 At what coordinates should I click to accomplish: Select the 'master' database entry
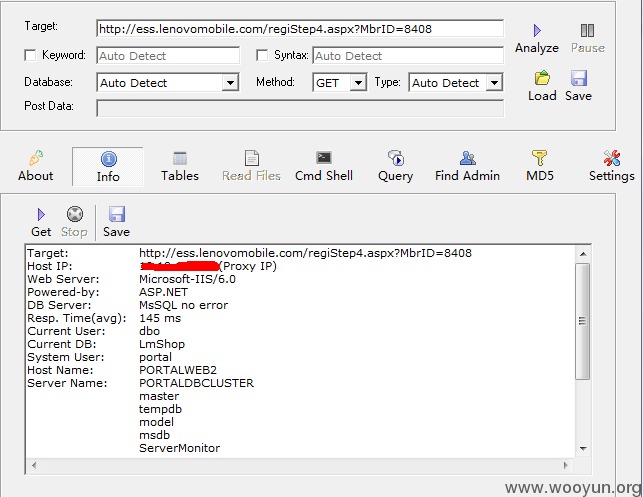[x=159, y=397]
